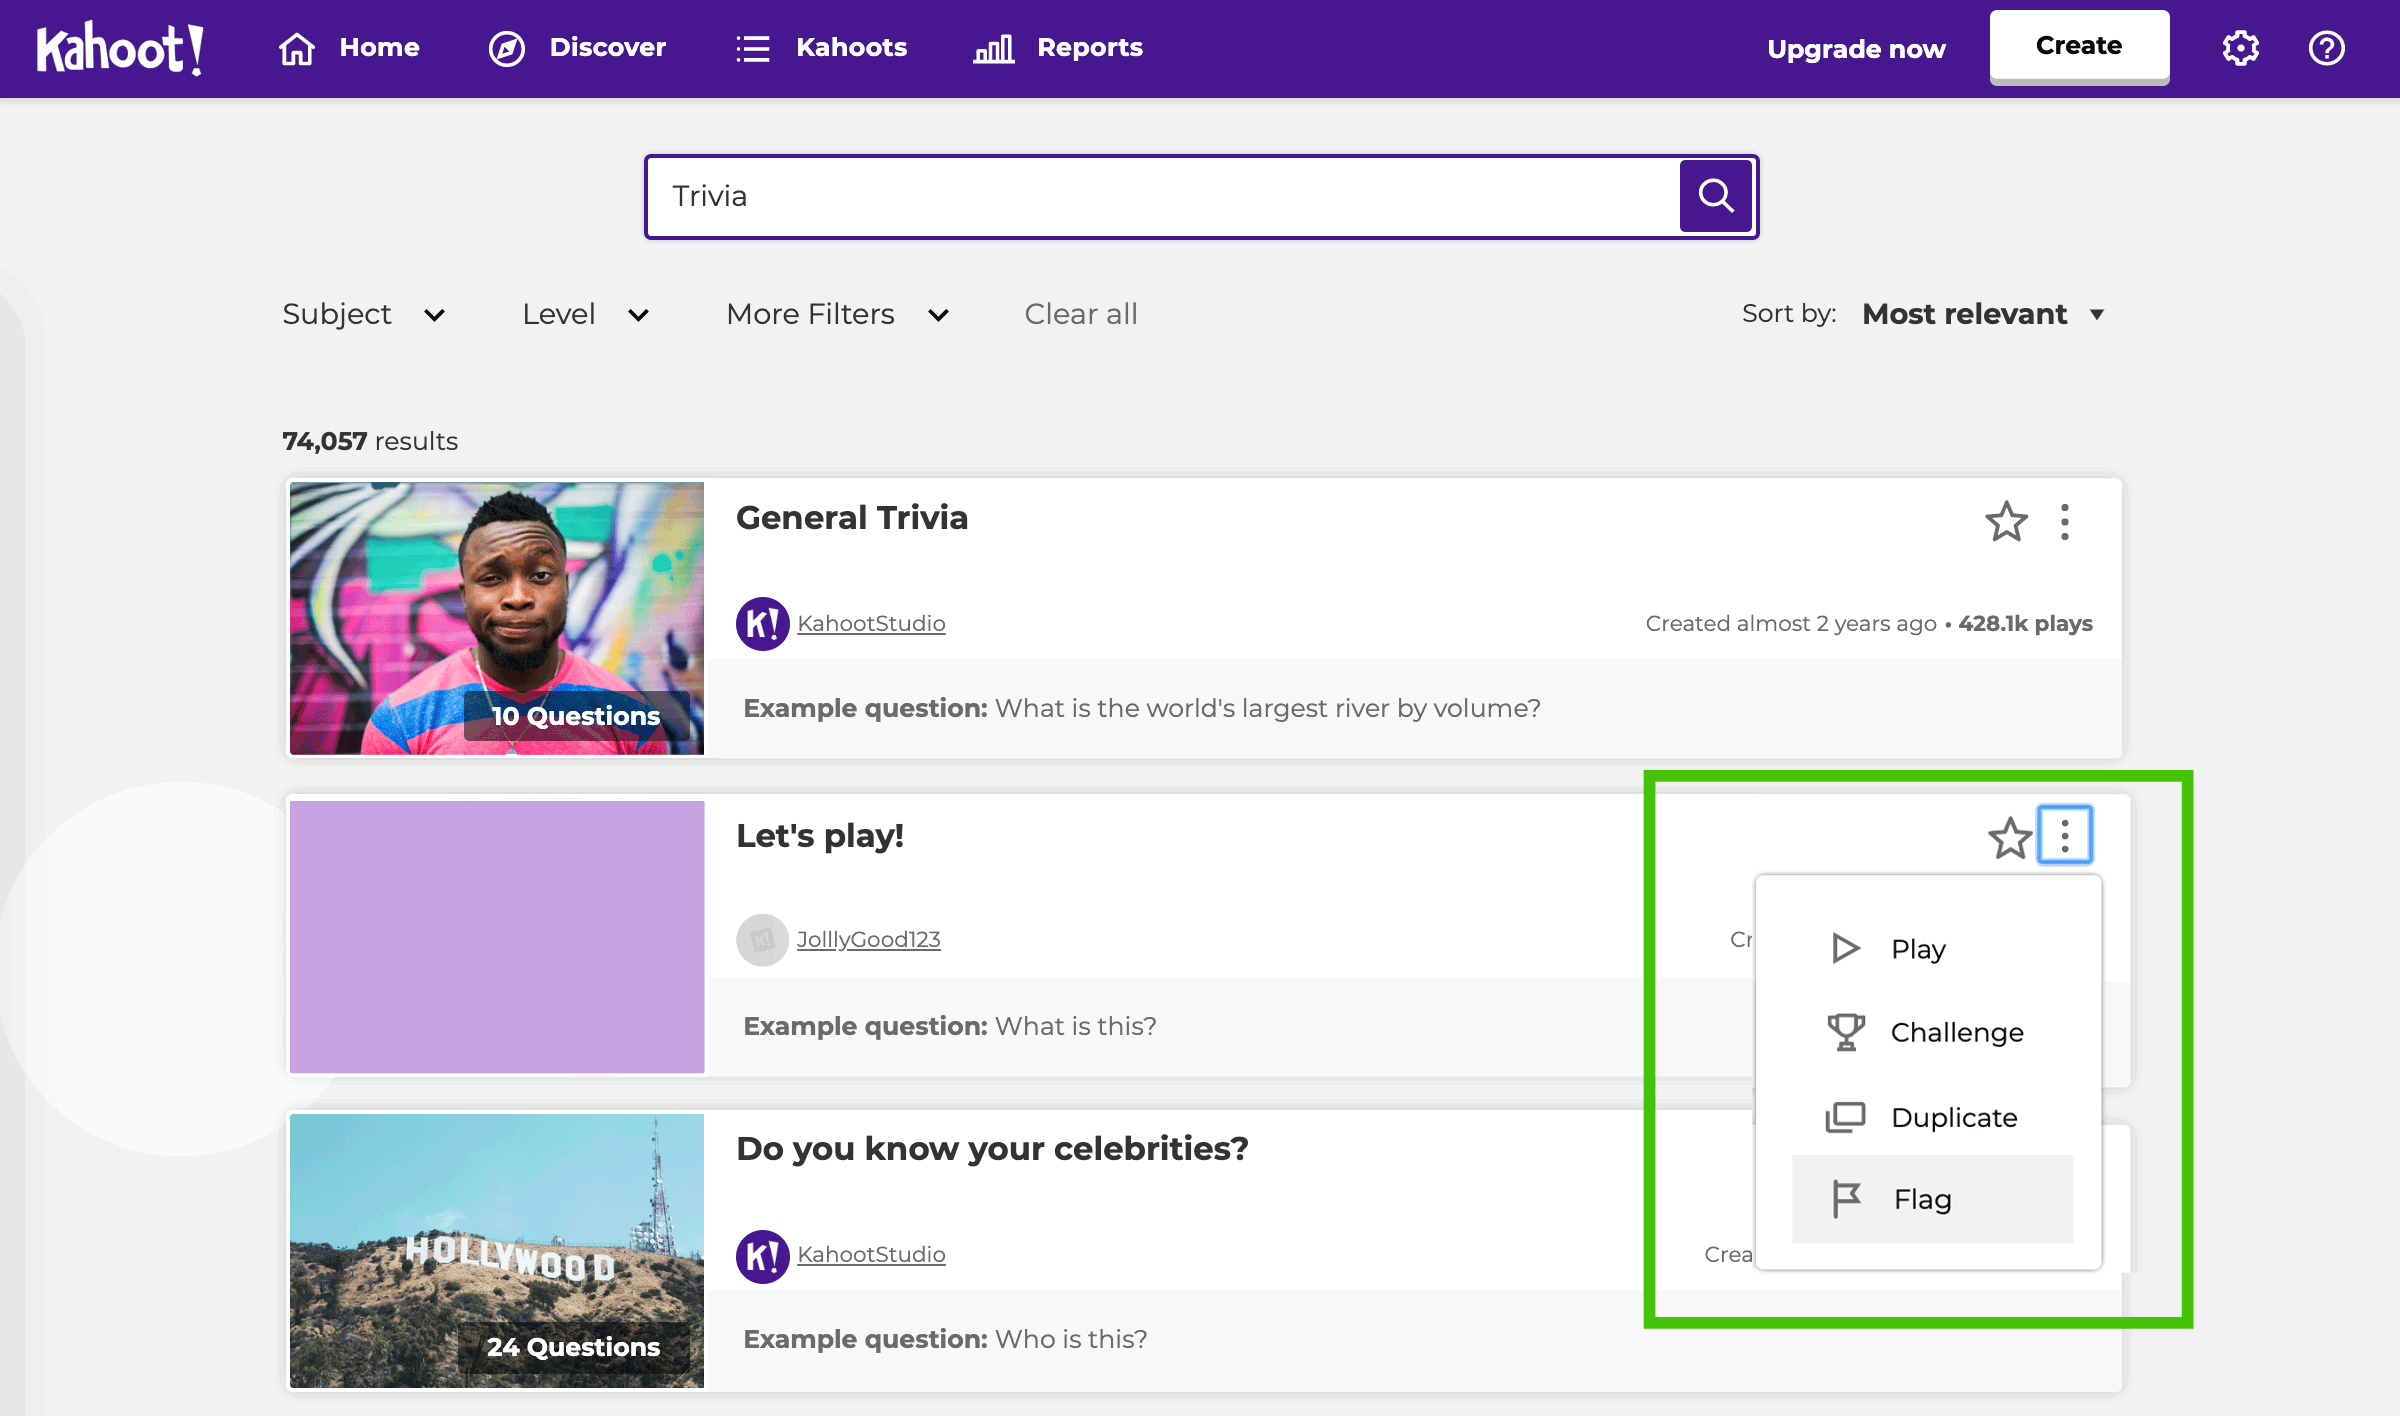Expand the Level filter dropdown
Screen dimensions: 2400x1416
pyautogui.click(x=586, y=314)
